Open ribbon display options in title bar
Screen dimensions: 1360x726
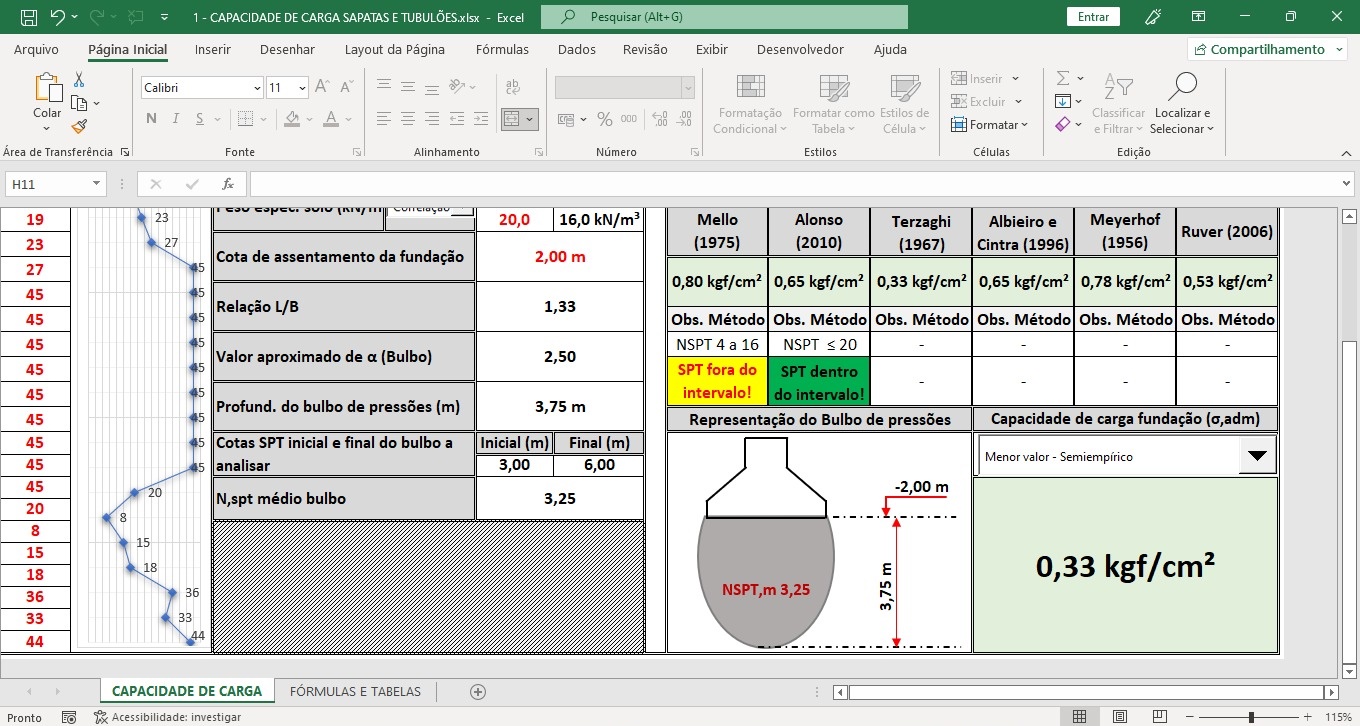pos(1198,17)
